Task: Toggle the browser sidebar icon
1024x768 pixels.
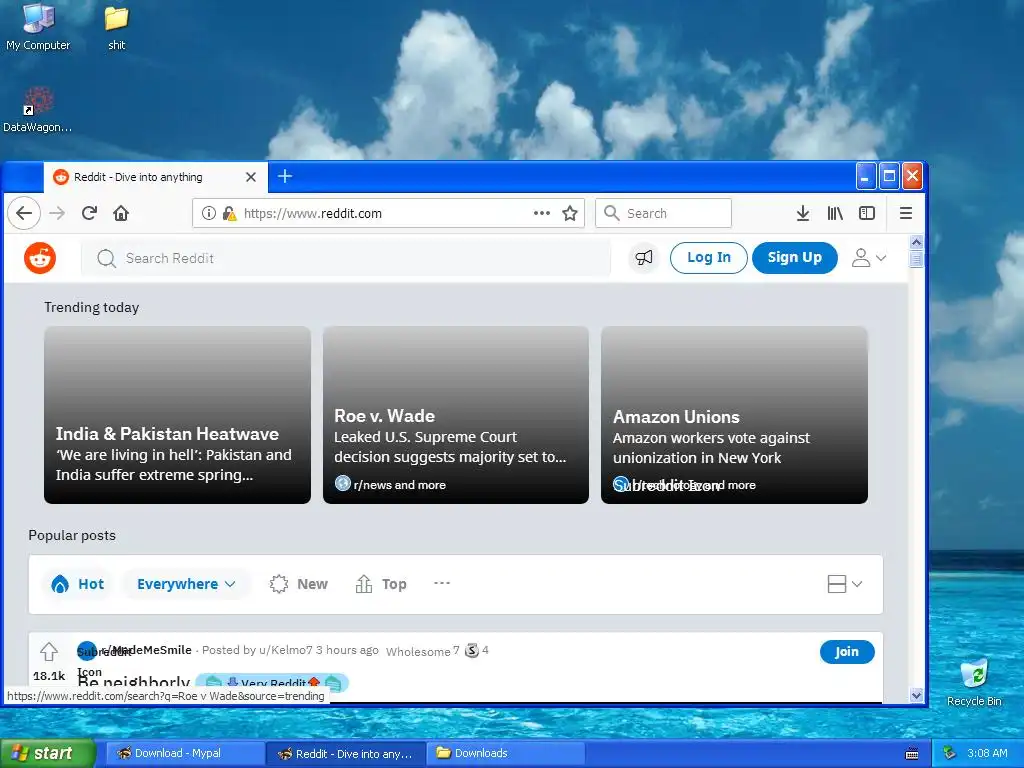Action: 867,213
